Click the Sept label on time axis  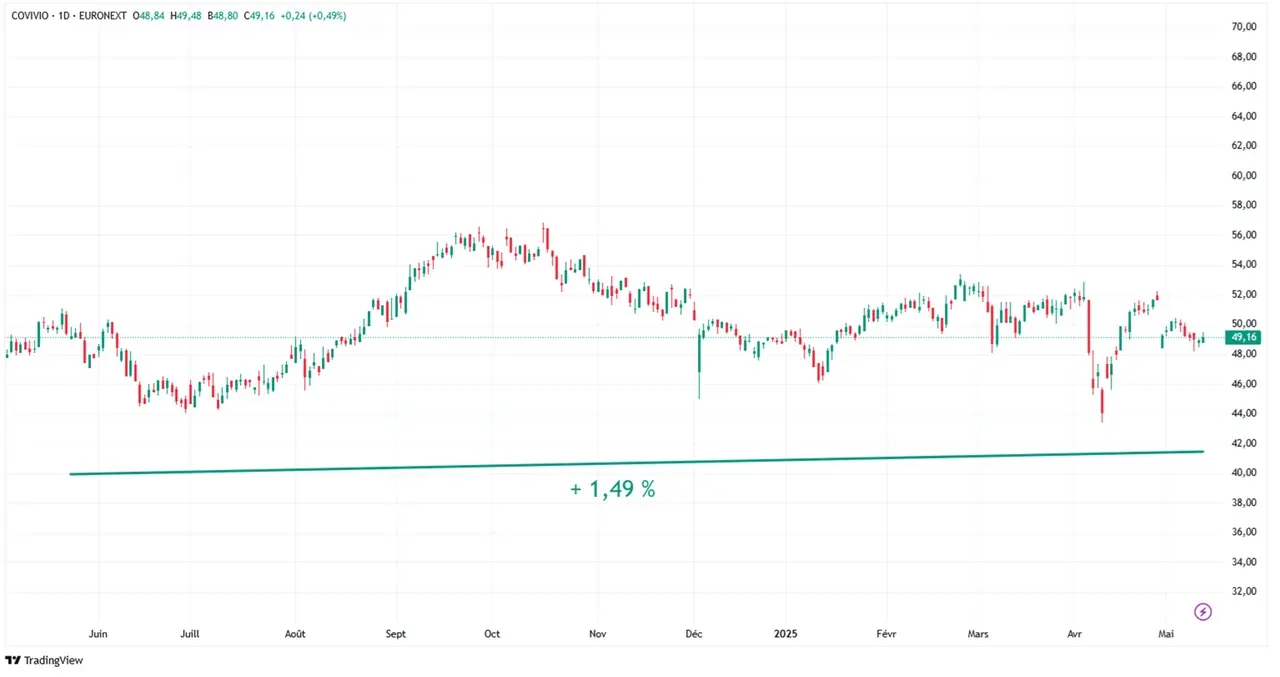[x=395, y=634]
